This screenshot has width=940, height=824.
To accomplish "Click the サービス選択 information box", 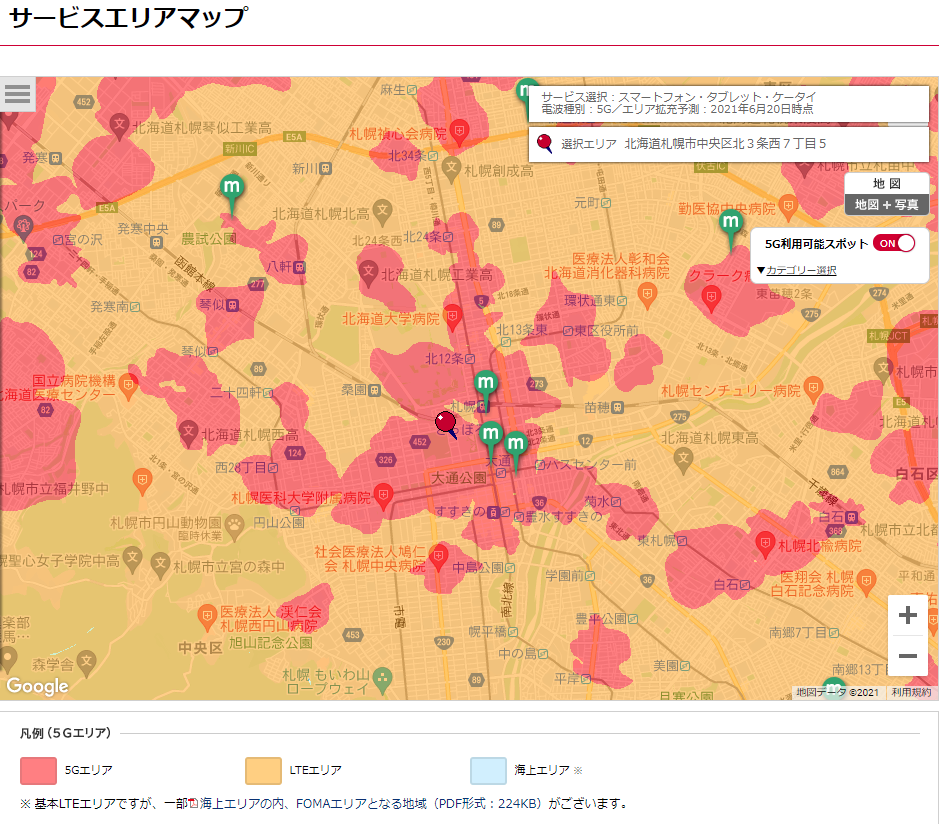I will pos(729,103).
